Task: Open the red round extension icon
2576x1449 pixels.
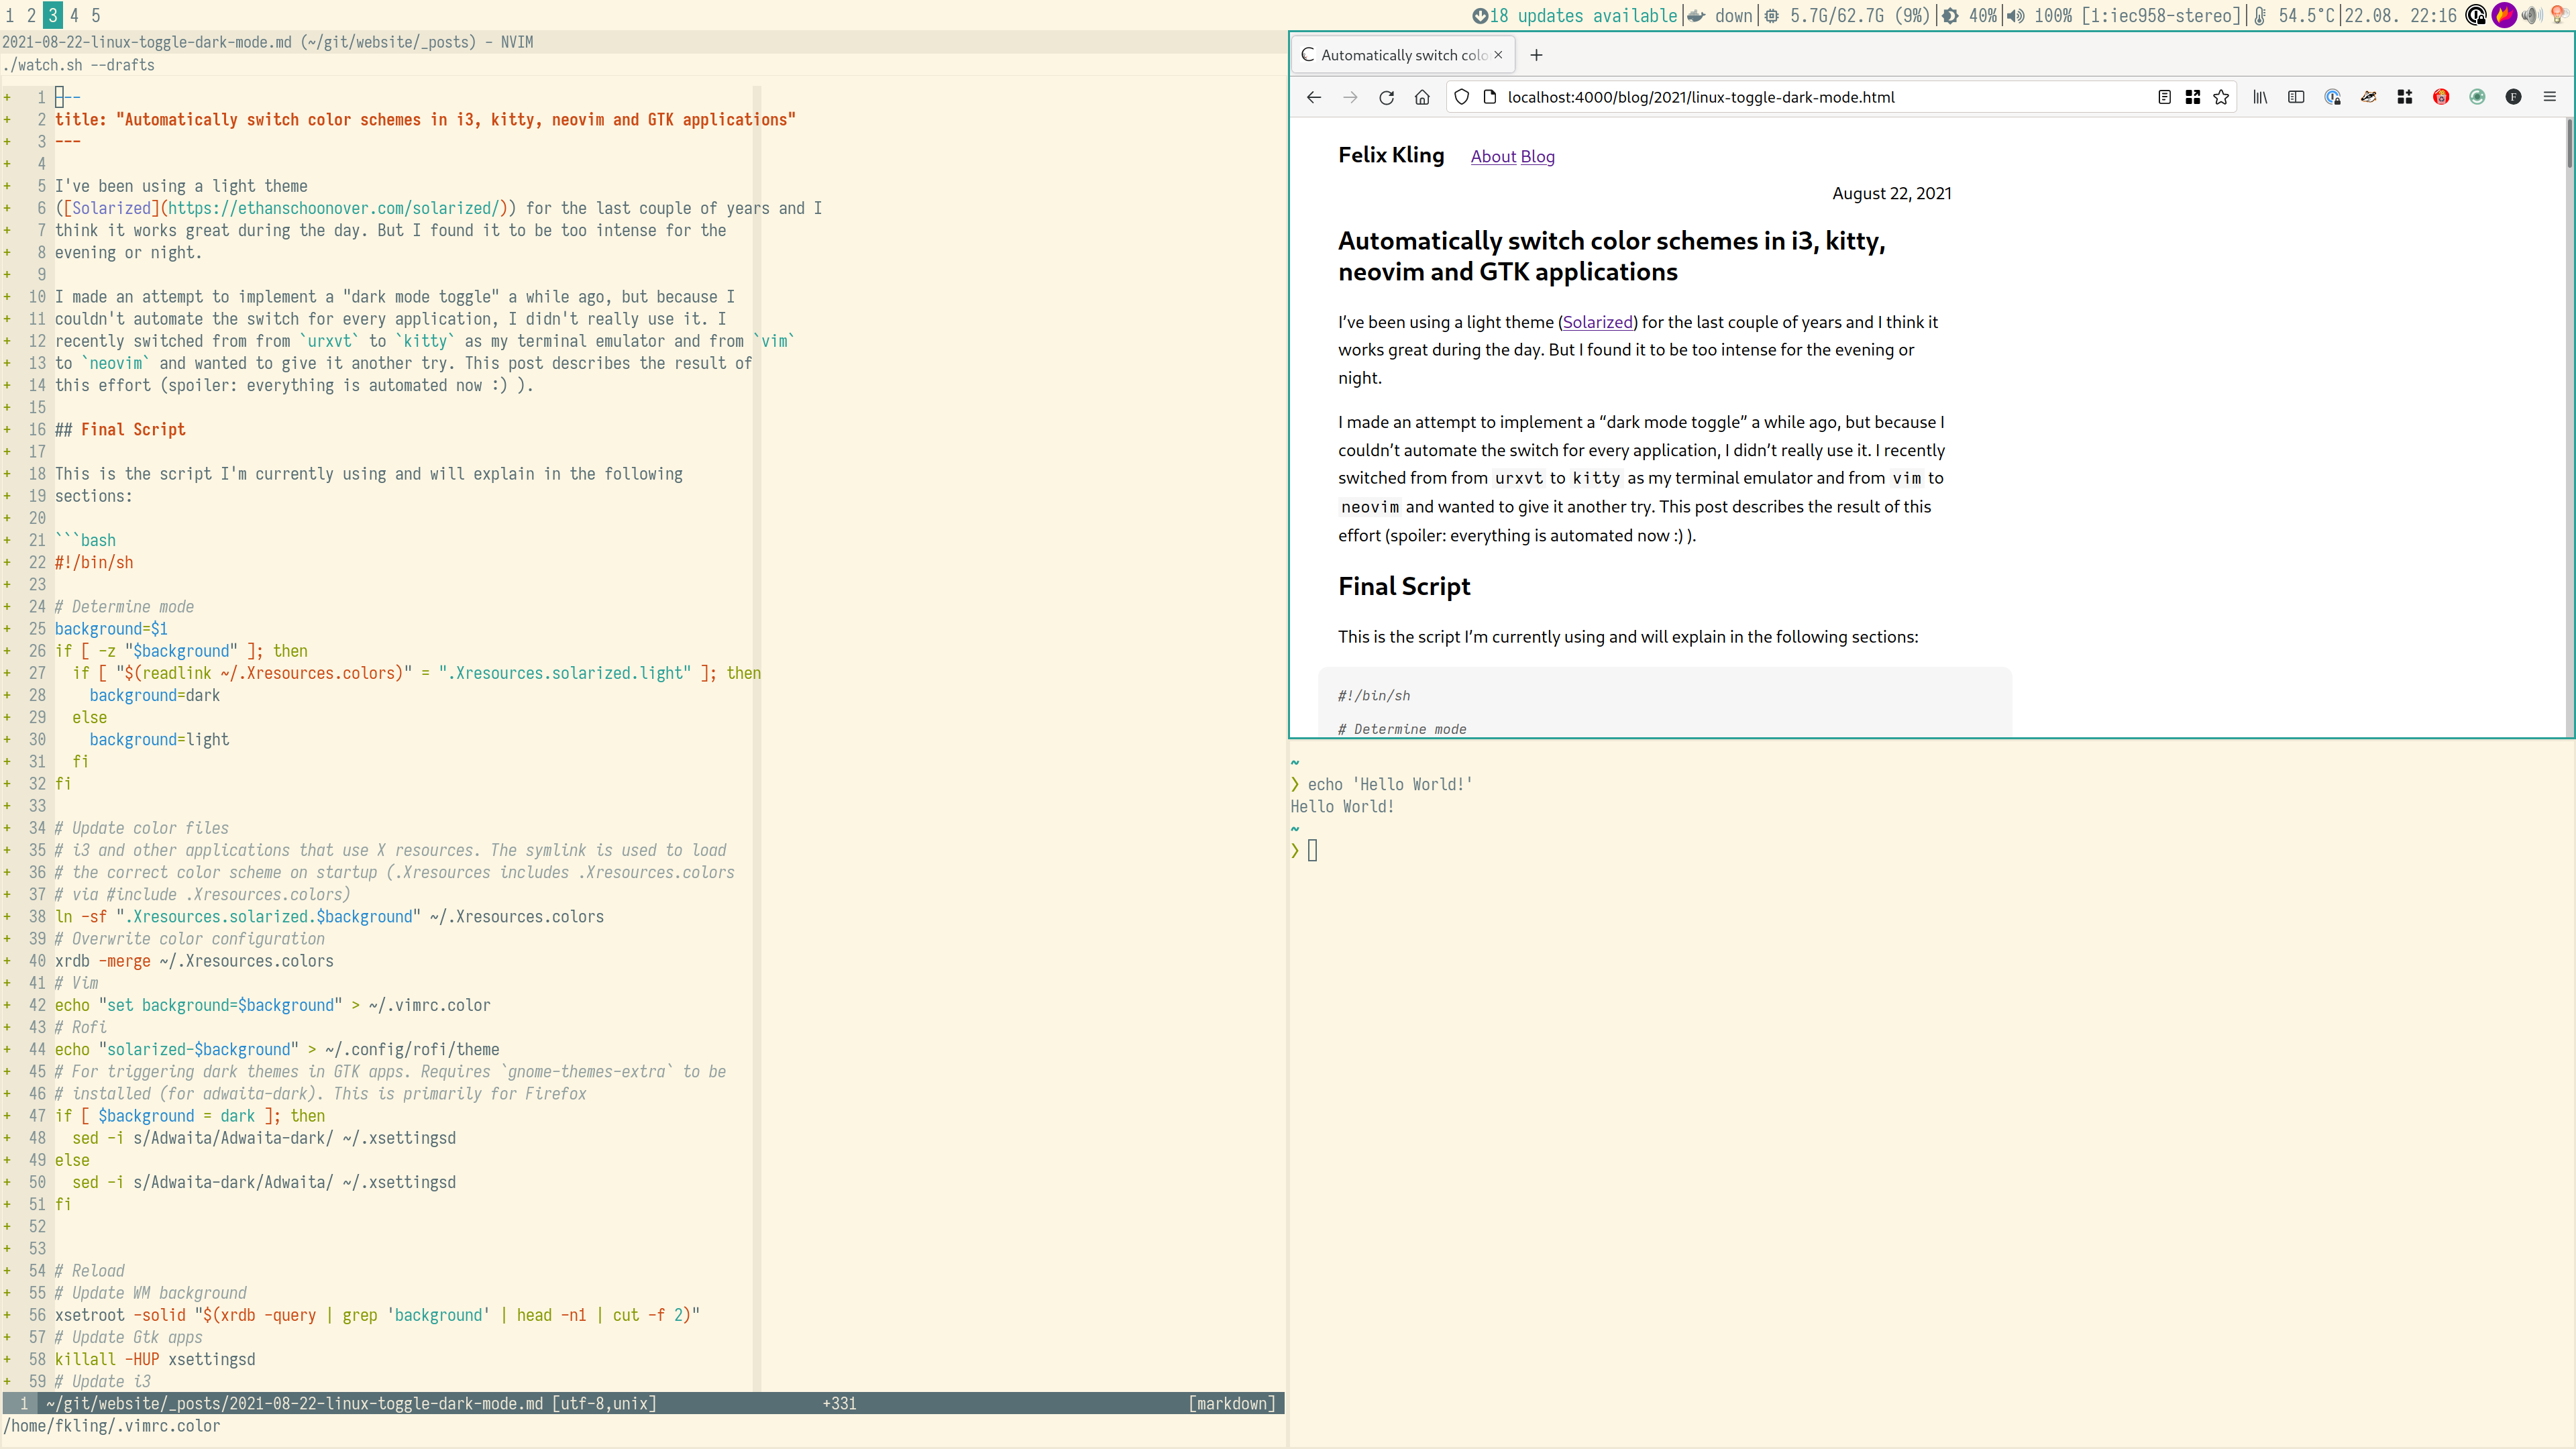Action: [x=2441, y=97]
